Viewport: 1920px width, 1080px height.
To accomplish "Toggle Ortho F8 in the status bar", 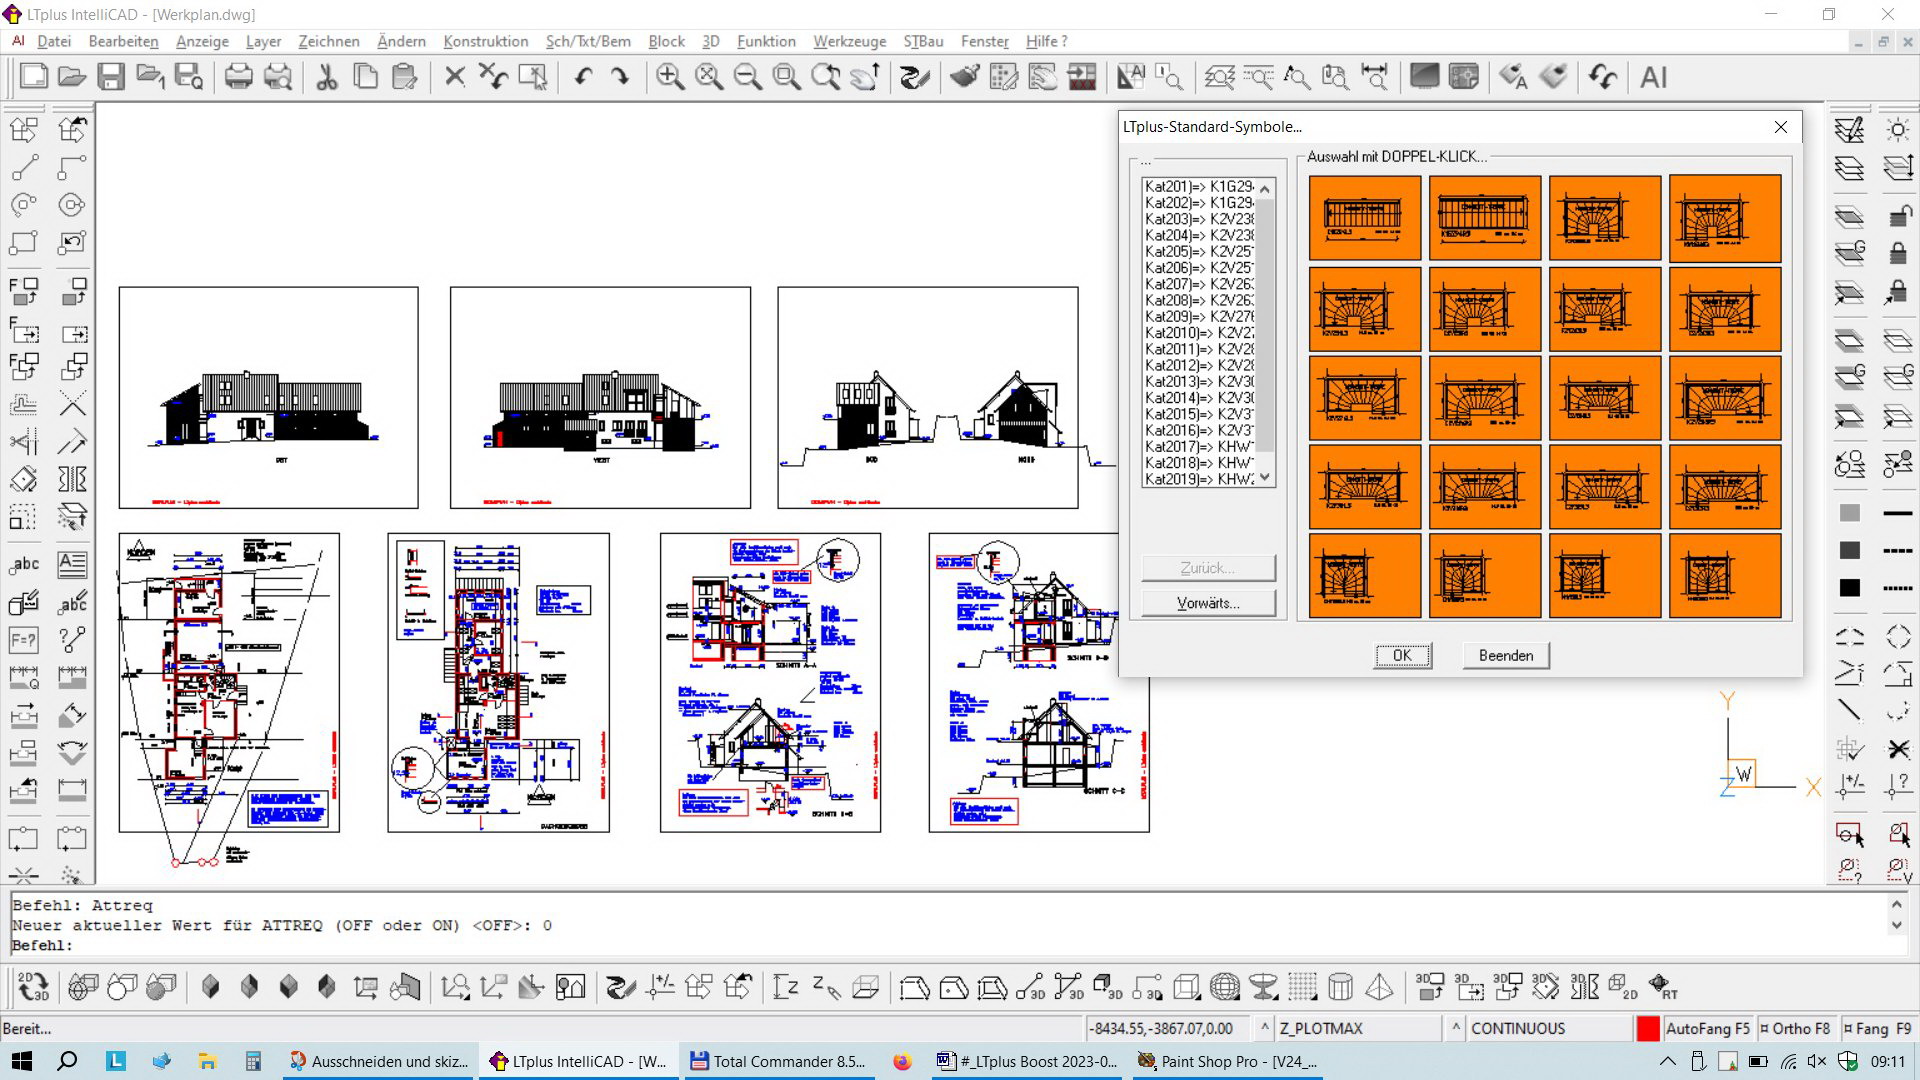I will [x=1795, y=1028].
